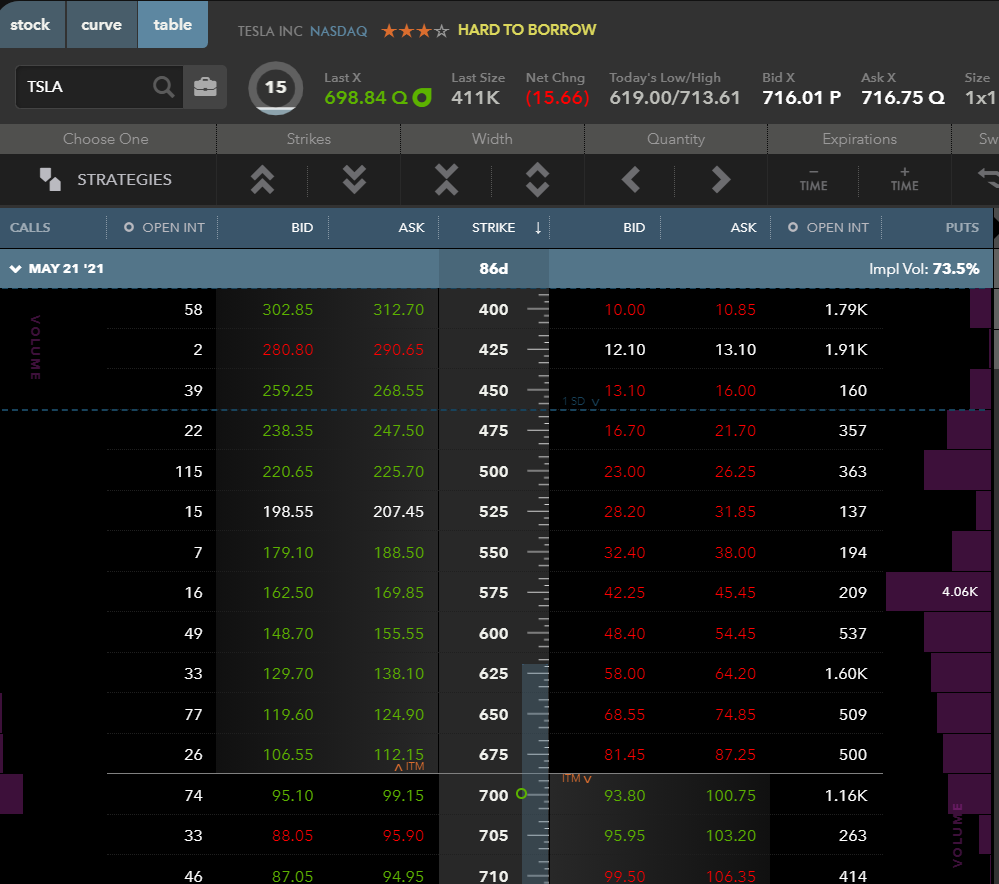
Task: Widen the width with diverging arrows icon
Action: click(x=537, y=180)
